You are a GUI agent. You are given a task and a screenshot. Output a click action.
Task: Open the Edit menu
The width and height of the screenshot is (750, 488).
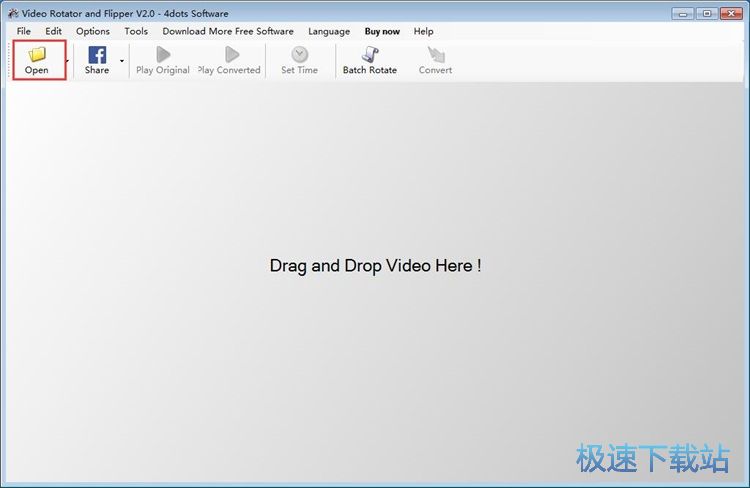[x=53, y=31]
